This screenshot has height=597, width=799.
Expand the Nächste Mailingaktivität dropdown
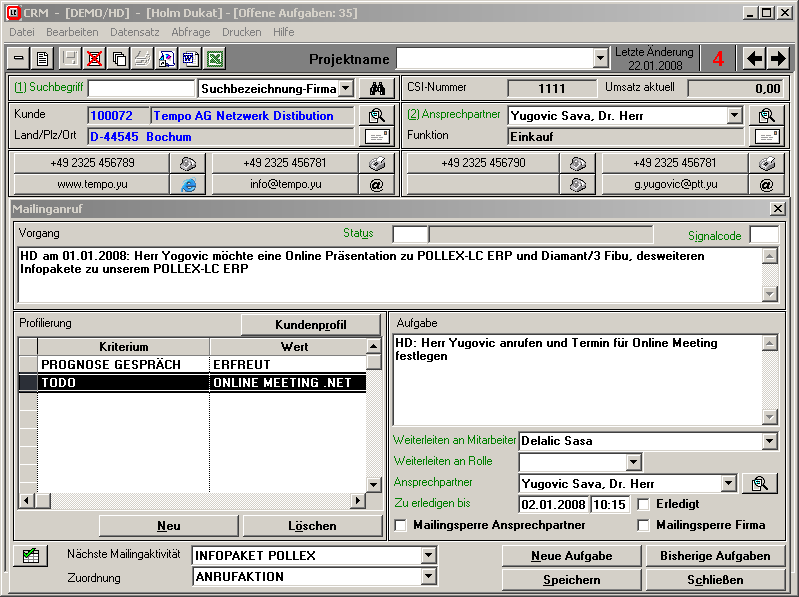[428, 556]
